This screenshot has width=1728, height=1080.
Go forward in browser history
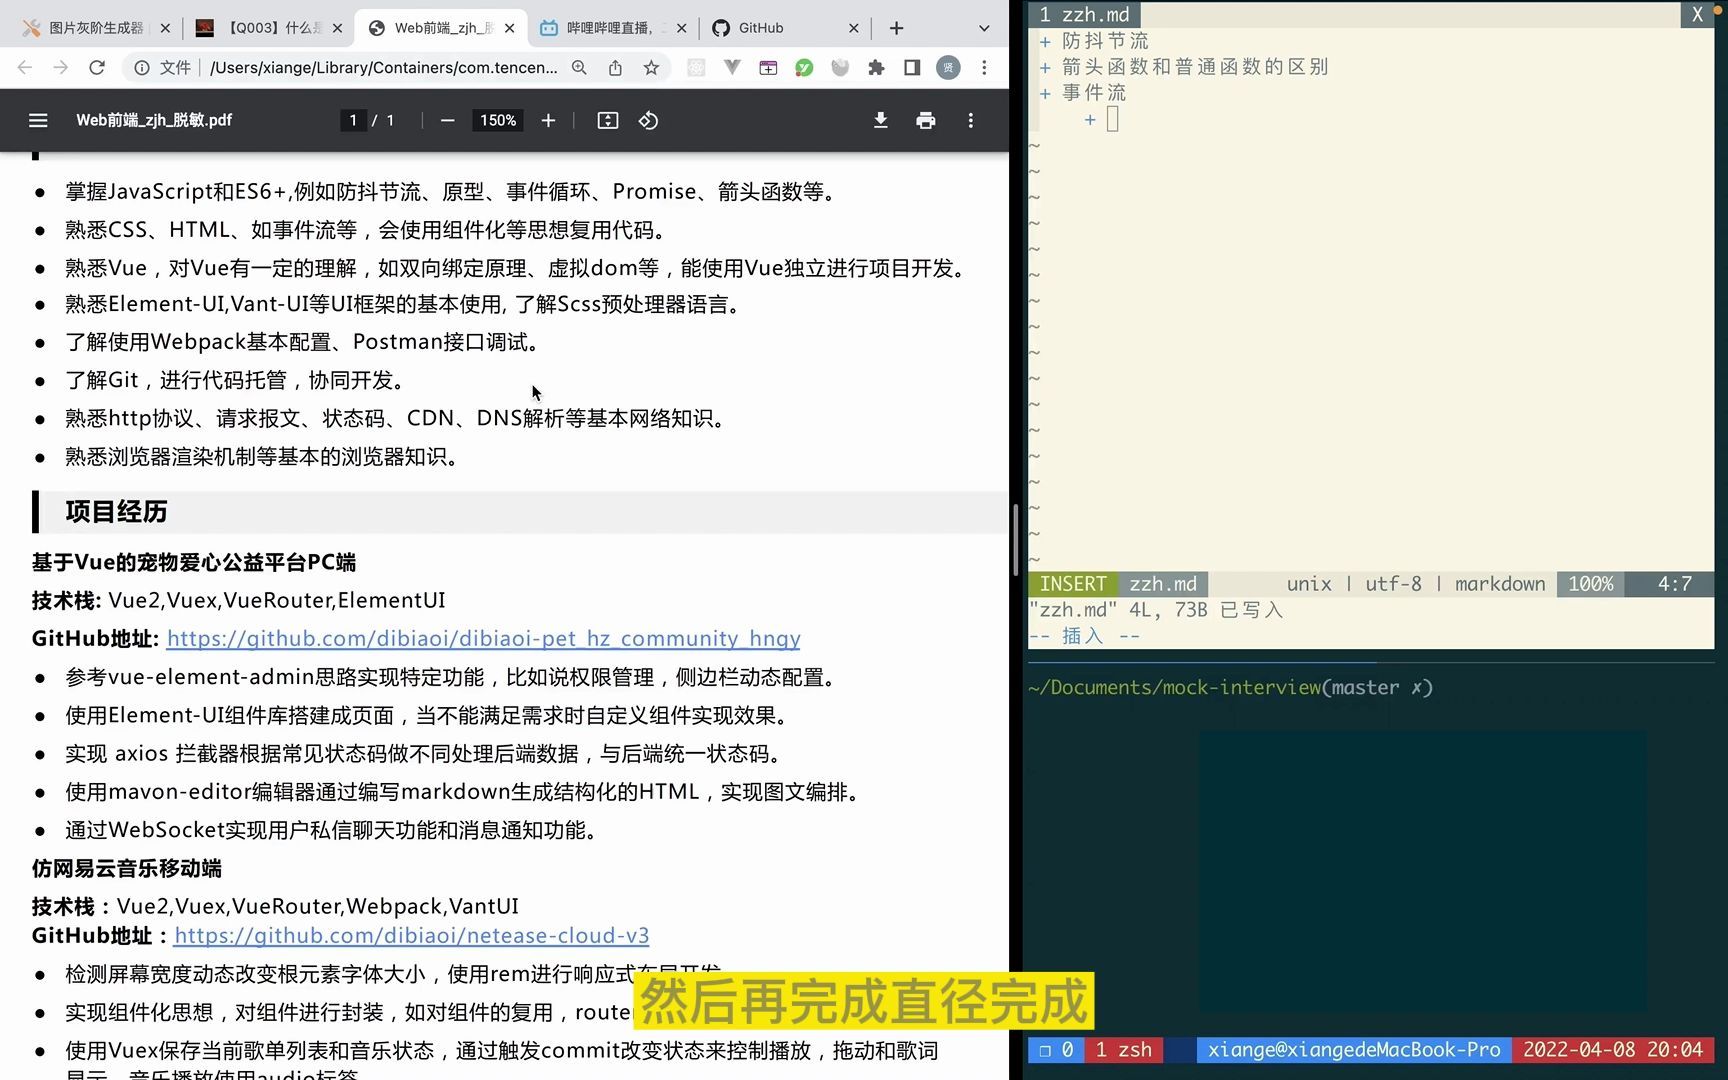(x=61, y=67)
